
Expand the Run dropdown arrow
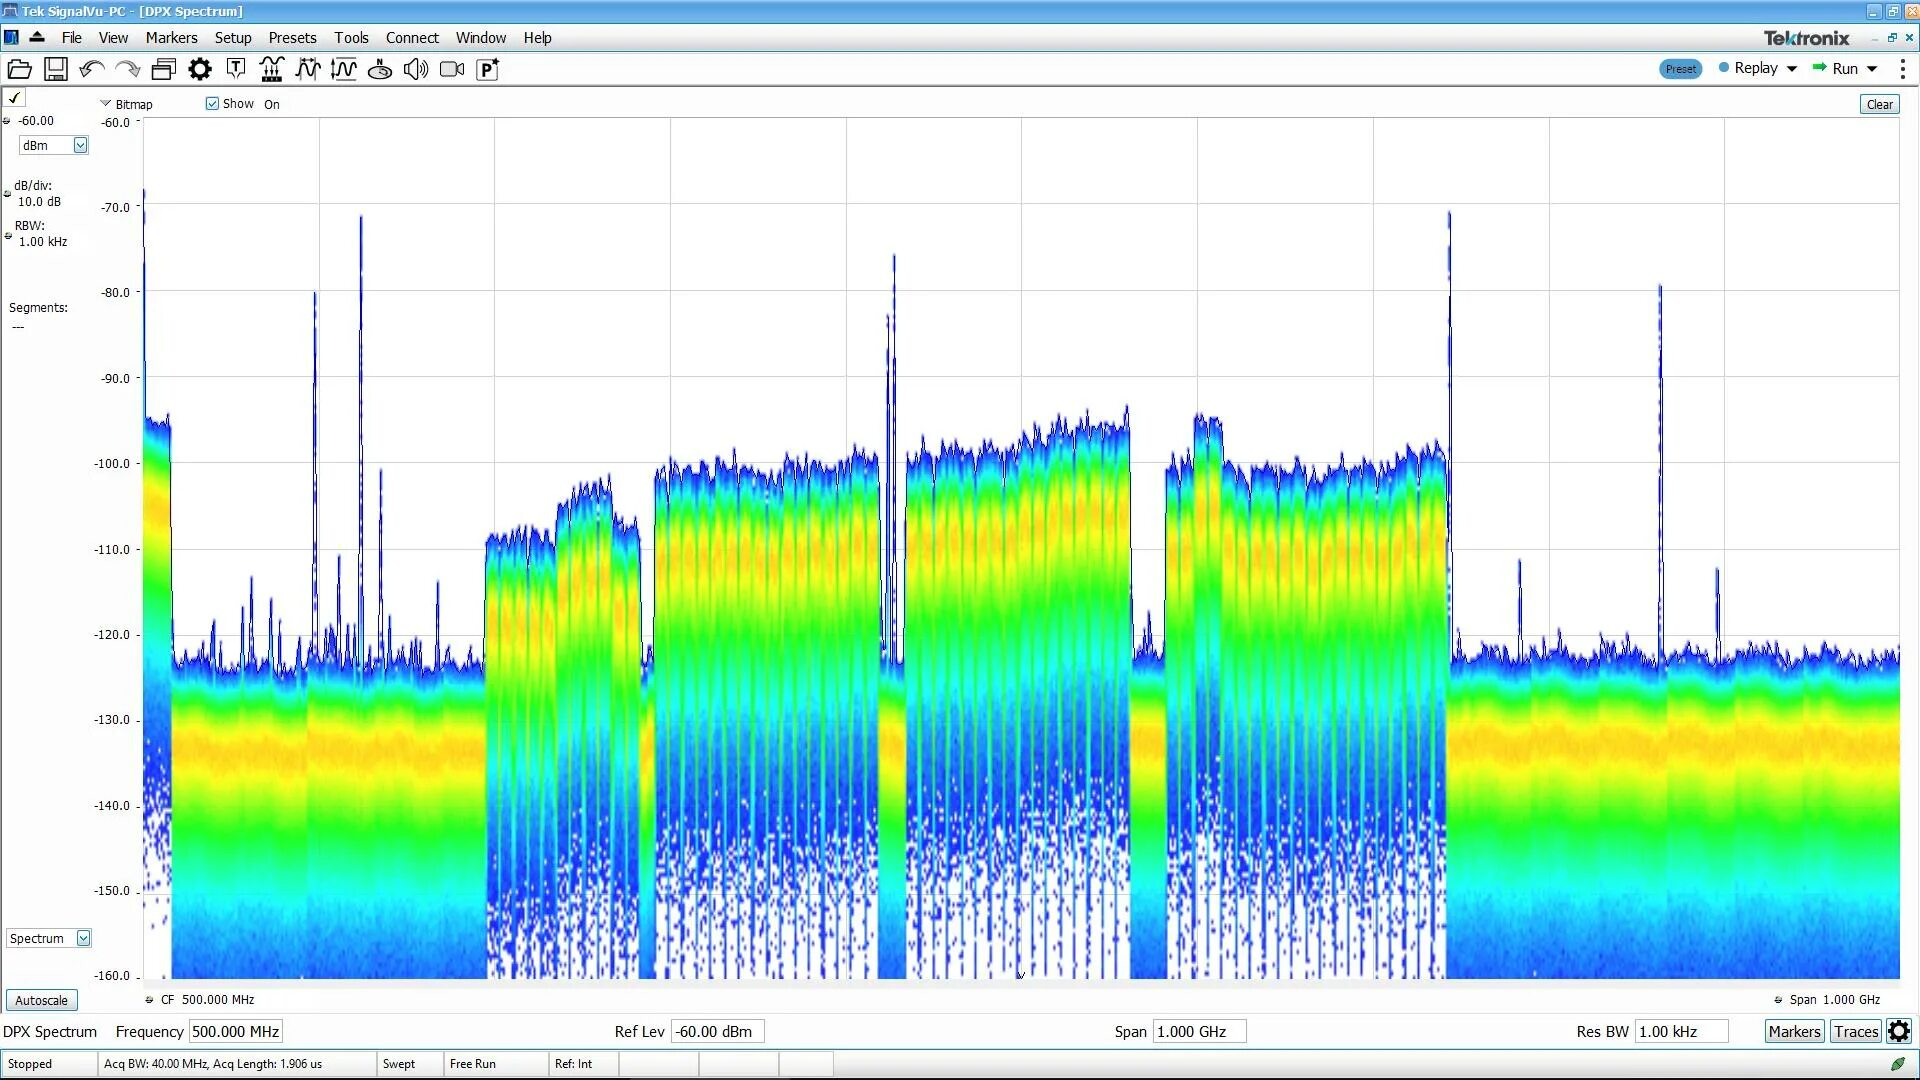pos(1872,69)
